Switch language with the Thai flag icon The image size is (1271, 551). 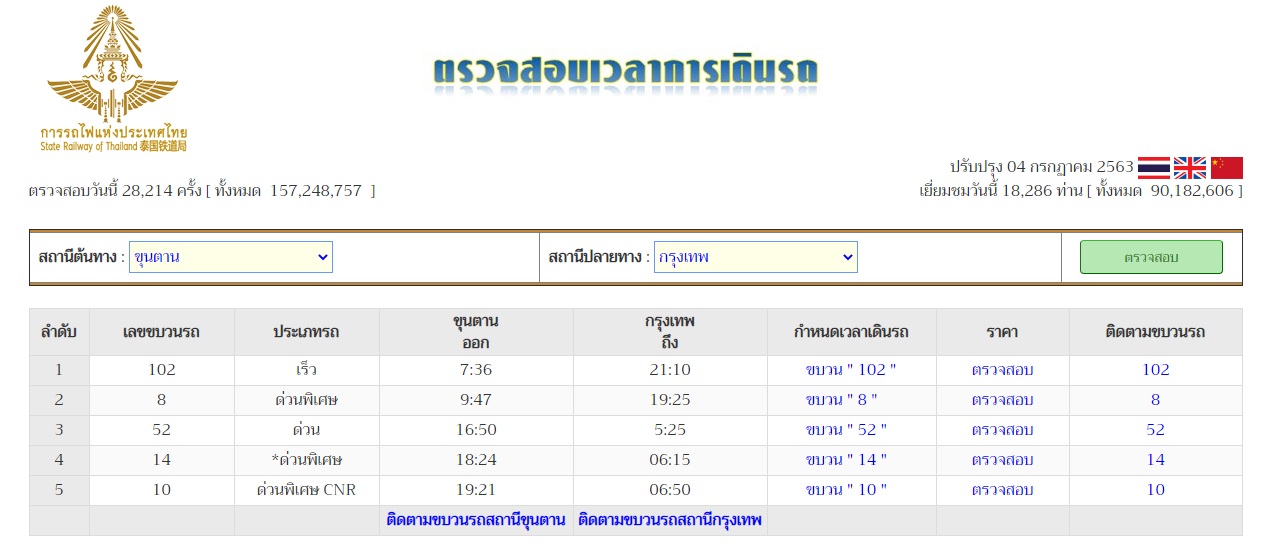(x=1154, y=167)
